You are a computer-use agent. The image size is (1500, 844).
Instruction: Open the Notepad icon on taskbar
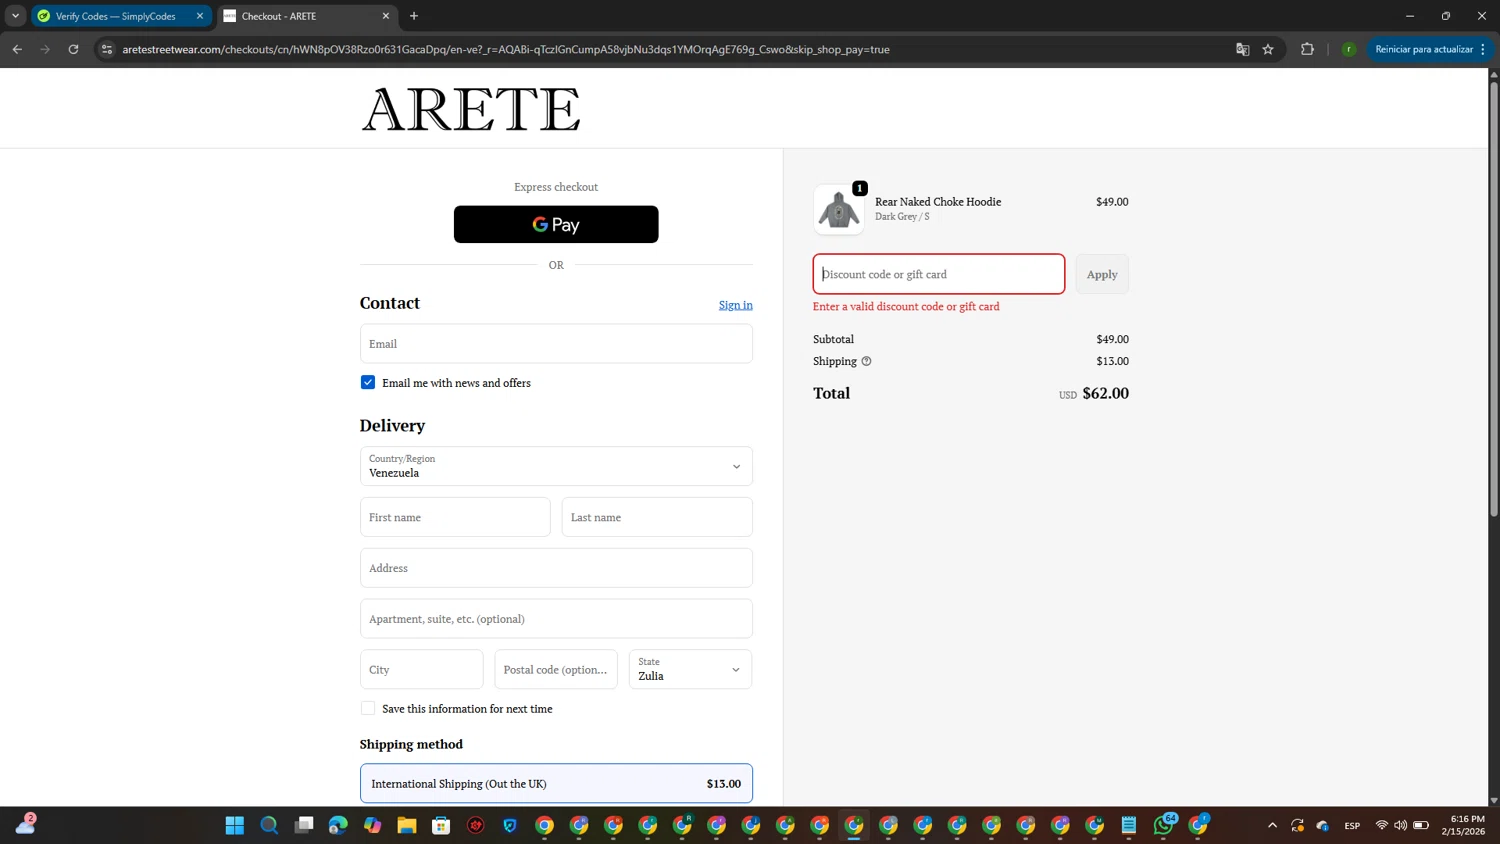[x=1129, y=825]
